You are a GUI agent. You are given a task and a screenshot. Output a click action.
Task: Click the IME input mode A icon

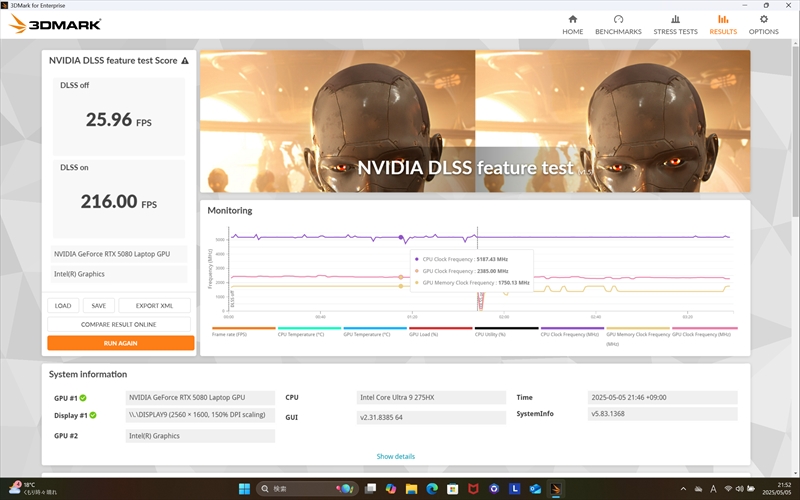[x=713, y=489]
